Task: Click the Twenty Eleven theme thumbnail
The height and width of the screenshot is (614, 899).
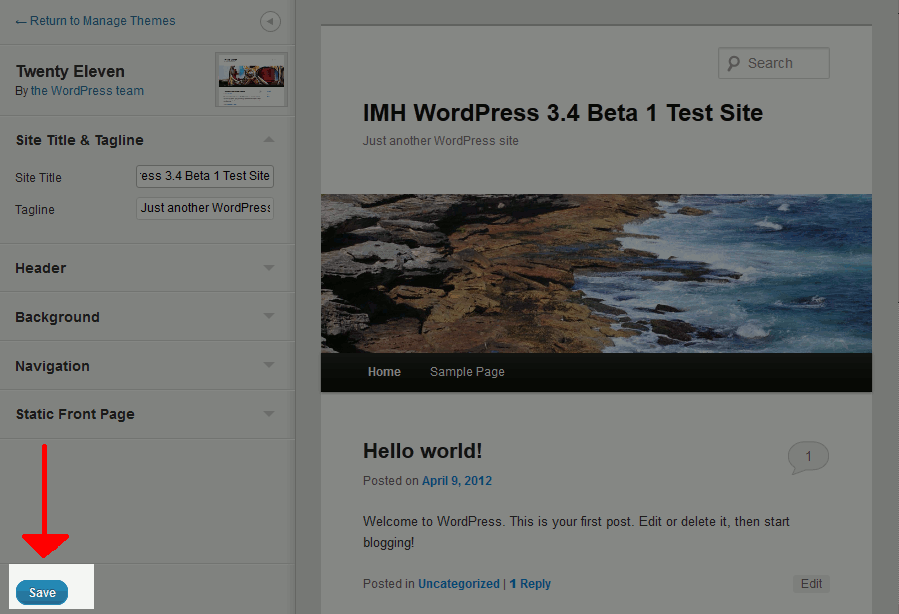Action: pyautogui.click(x=251, y=80)
